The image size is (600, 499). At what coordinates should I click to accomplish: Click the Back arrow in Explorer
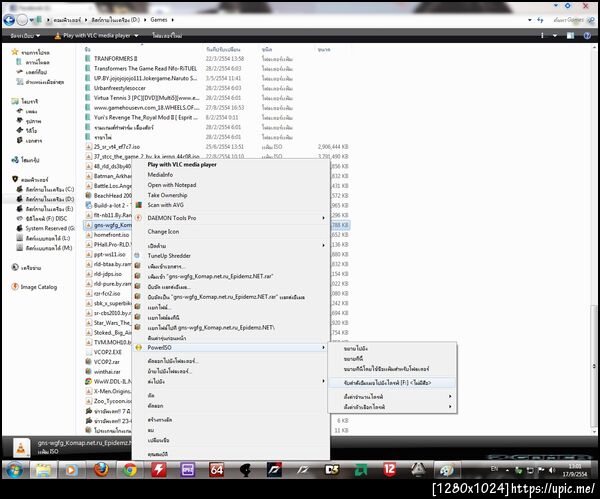click(9, 20)
